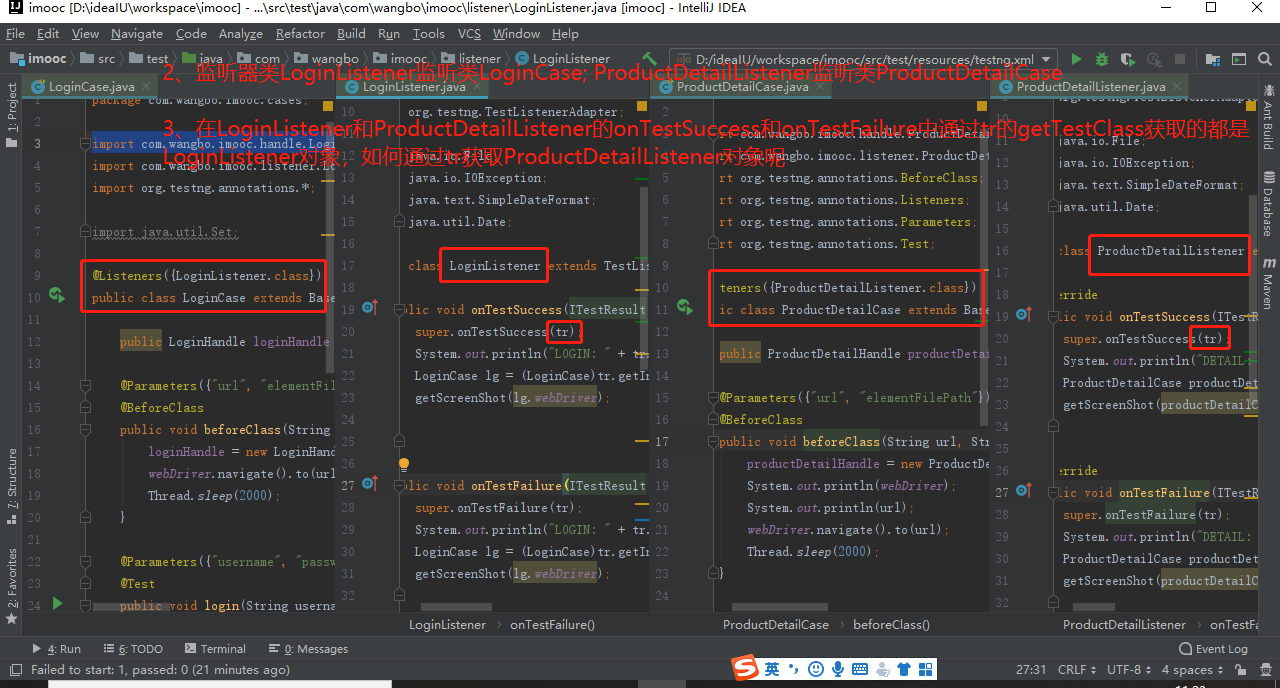
Task: Click run gutter icon beside LoginCase class
Action: coord(57,295)
